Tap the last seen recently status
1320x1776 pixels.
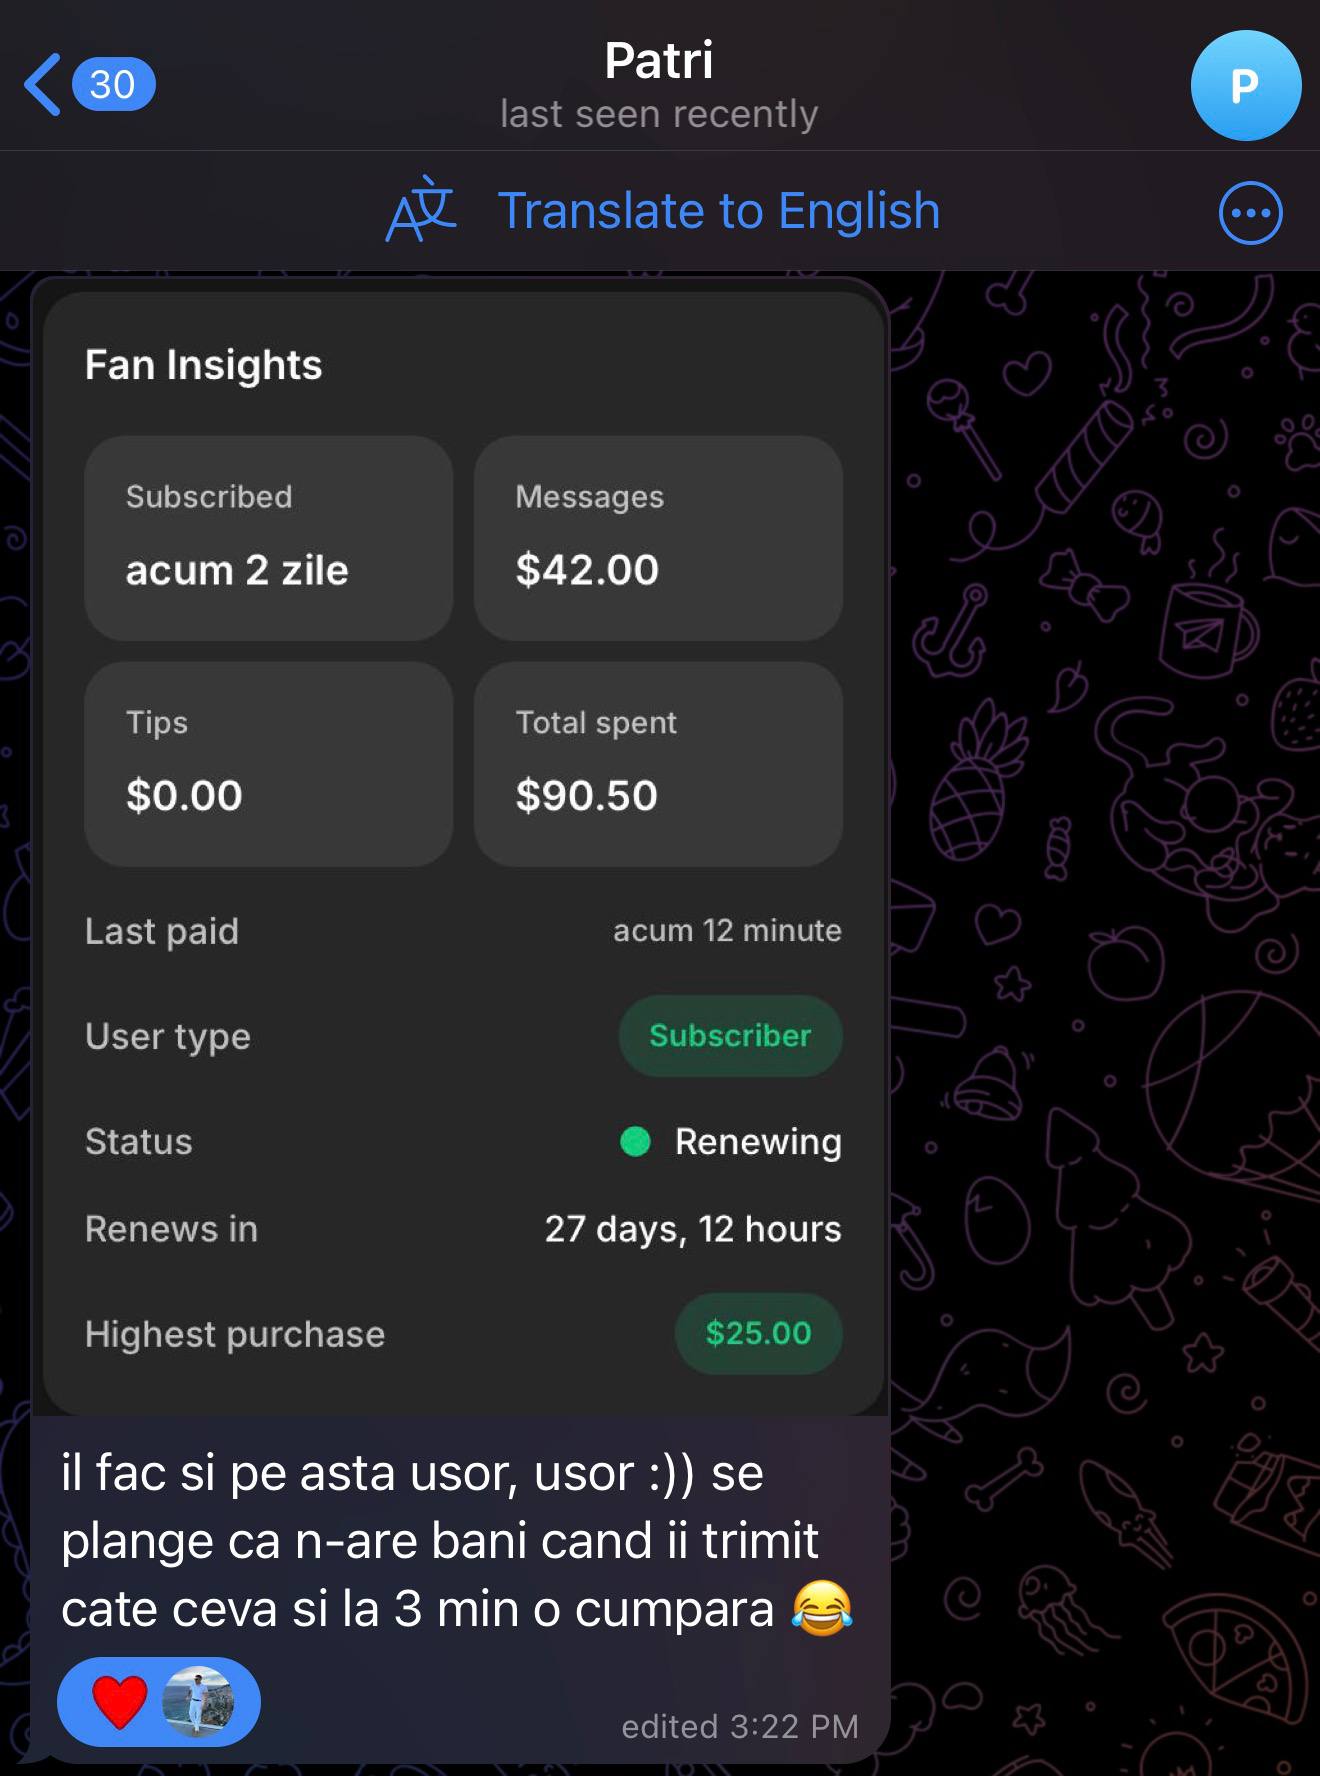point(659,114)
